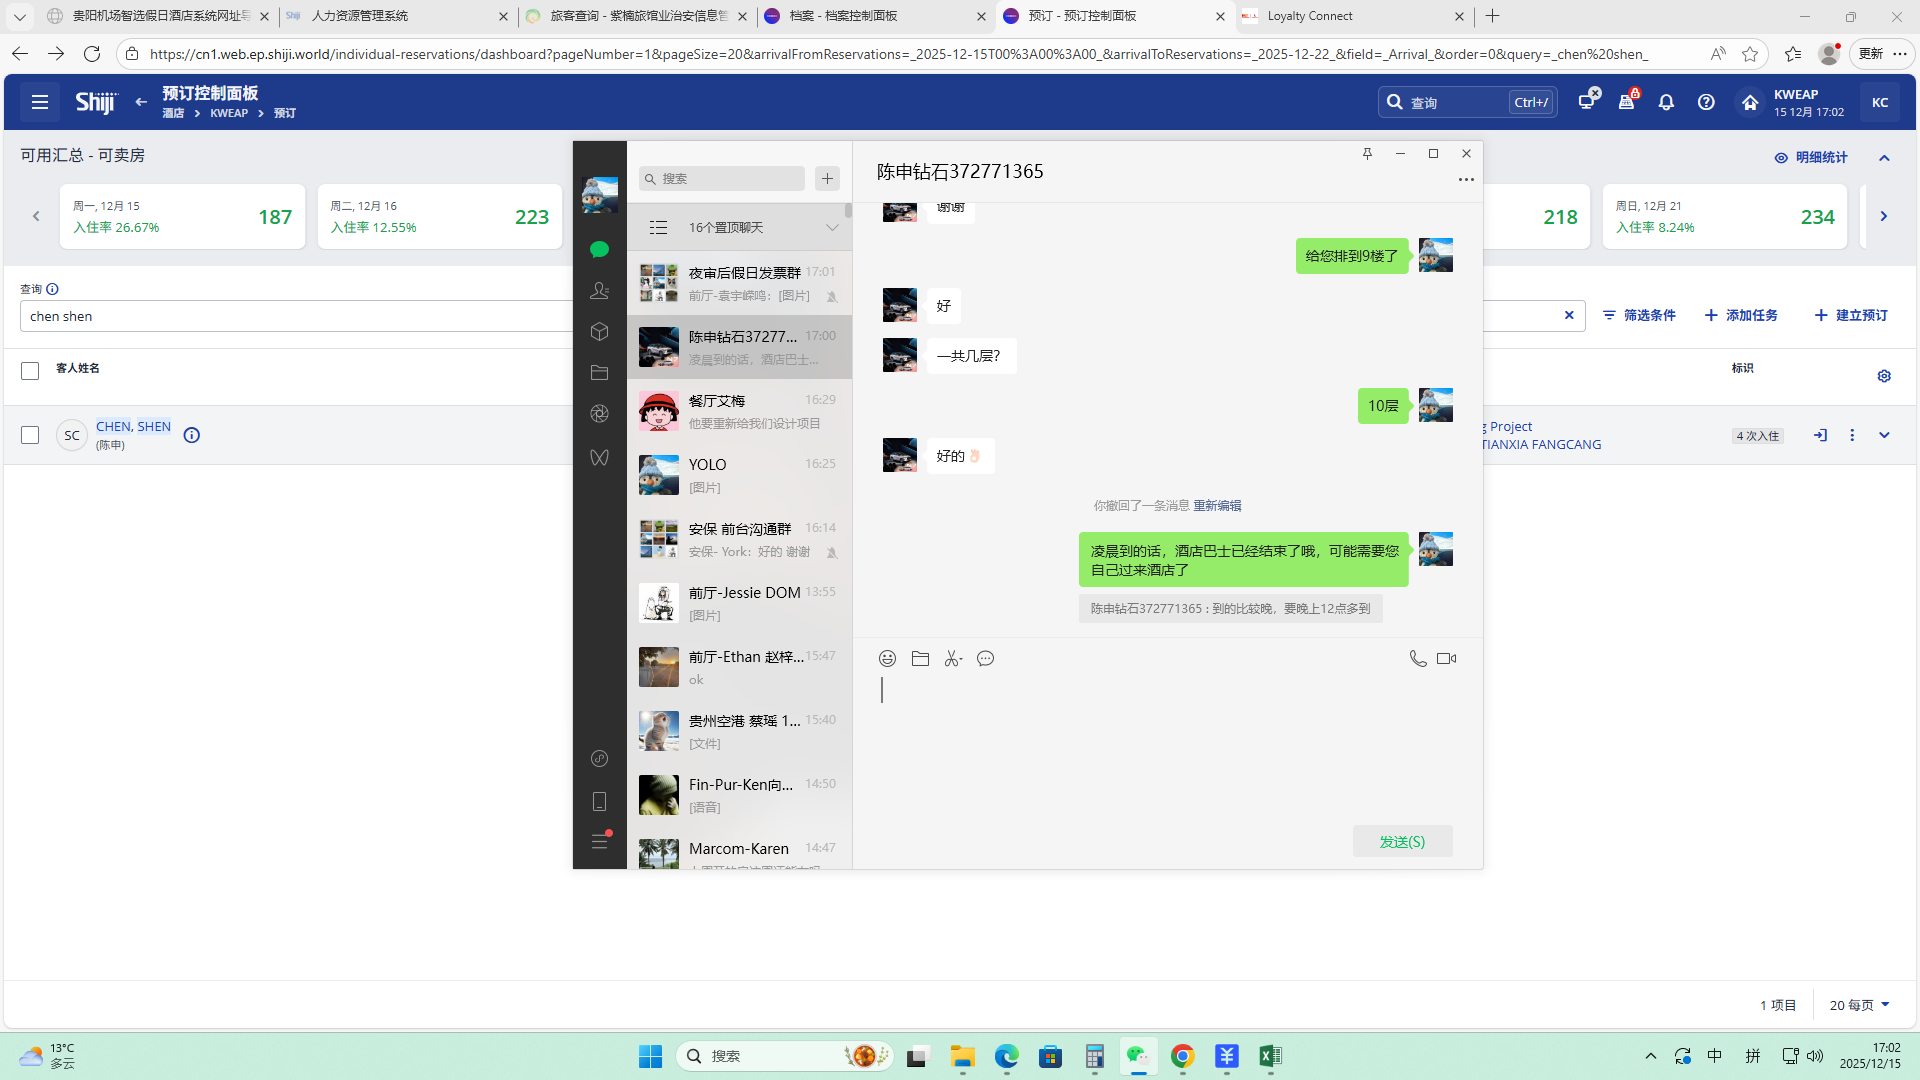Click the 建立预订 create reservation button
Viewport: 1920px width, 1080px height.
(x=1851, y=315)
